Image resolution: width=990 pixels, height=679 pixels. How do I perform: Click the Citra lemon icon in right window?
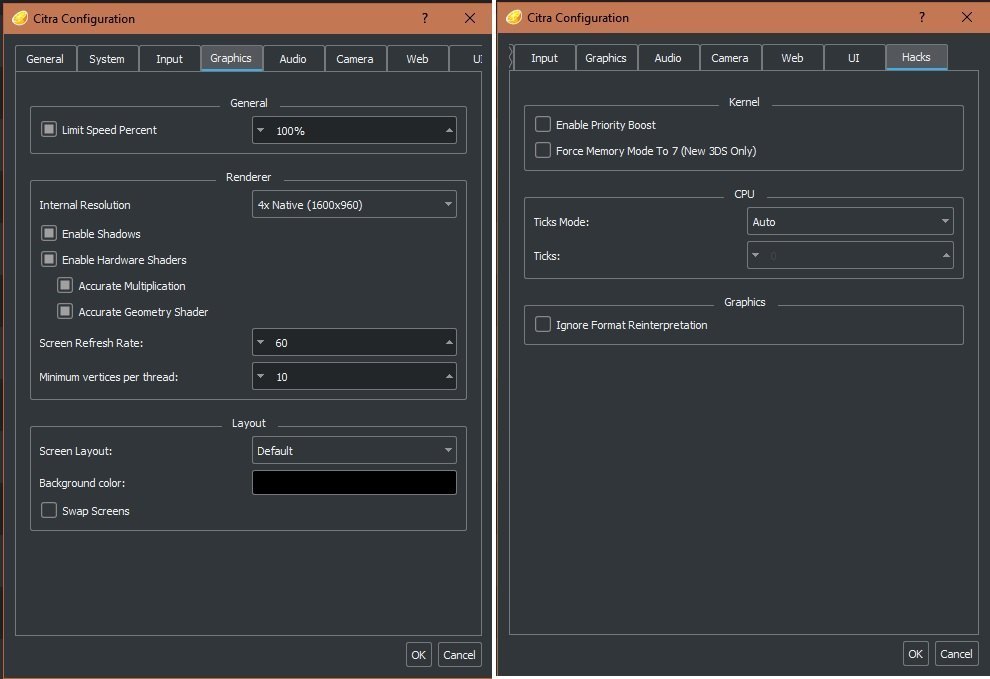click(514, 17)
